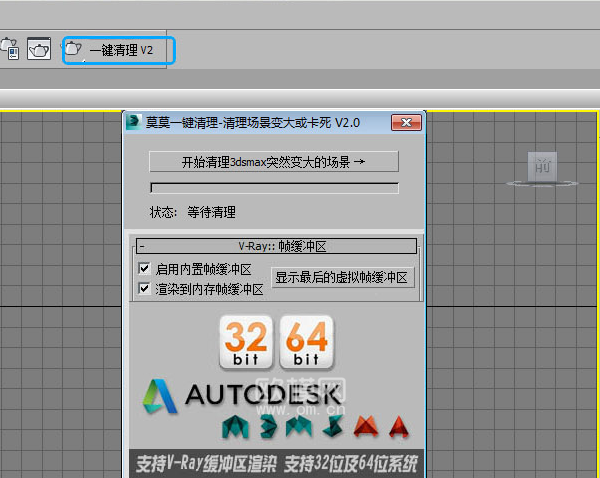This screenshot has height=478, width=600.
Task: Toggle 启用内置帧缓冲区 checkbox
Action: point(144,269)
